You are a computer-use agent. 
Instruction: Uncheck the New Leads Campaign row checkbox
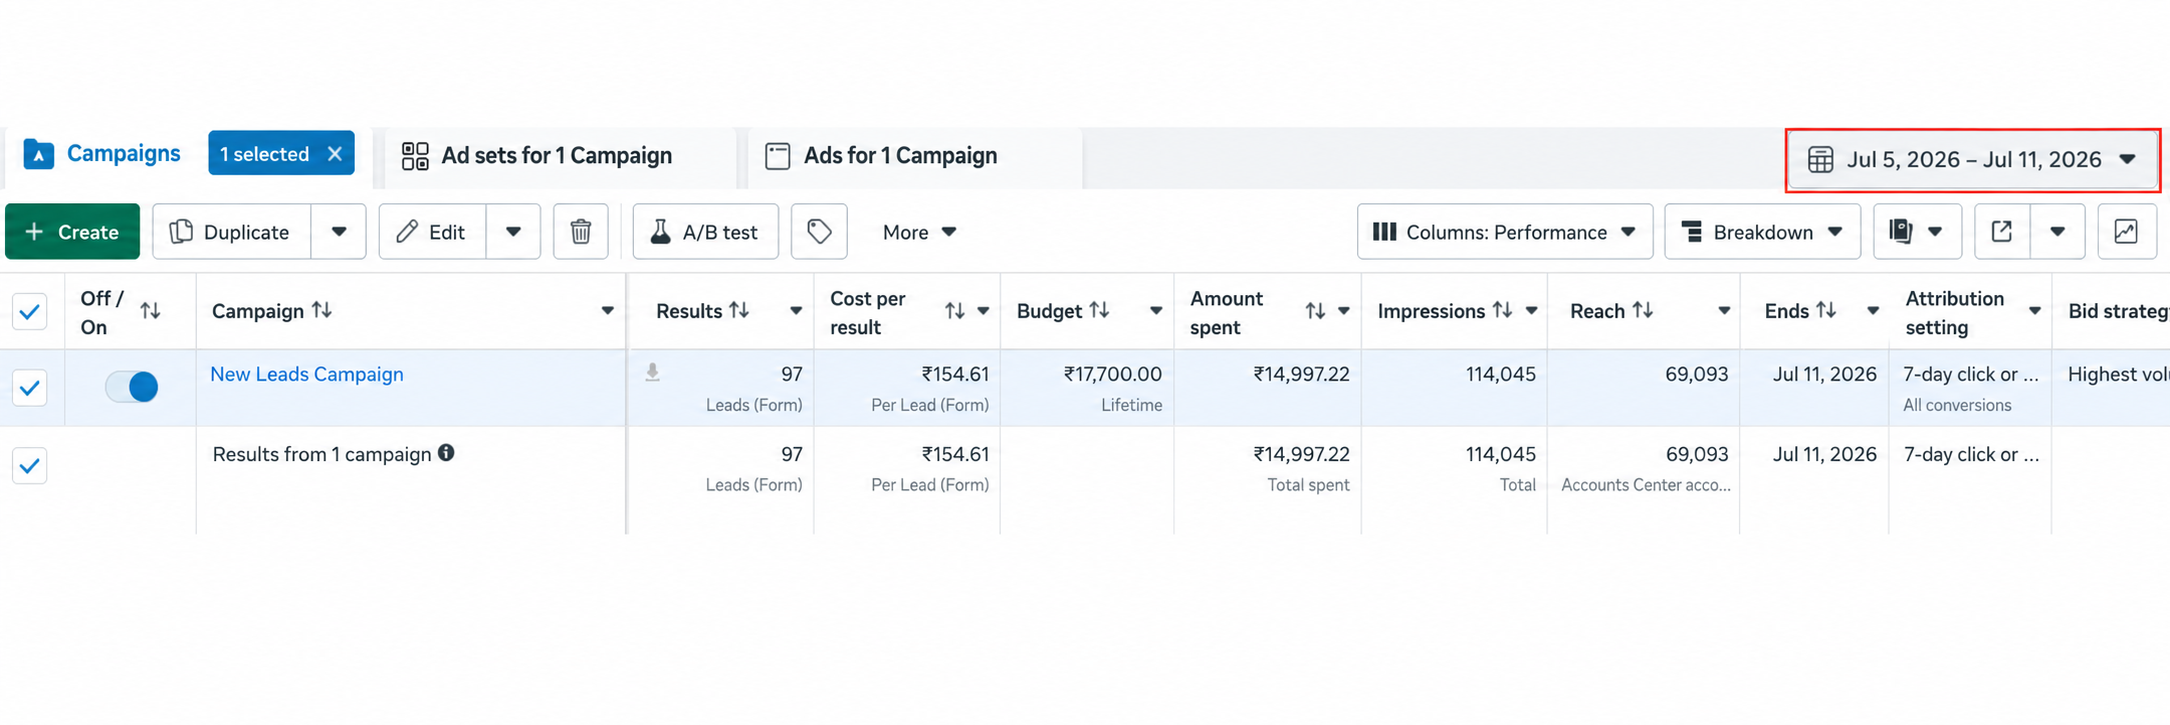30,388
